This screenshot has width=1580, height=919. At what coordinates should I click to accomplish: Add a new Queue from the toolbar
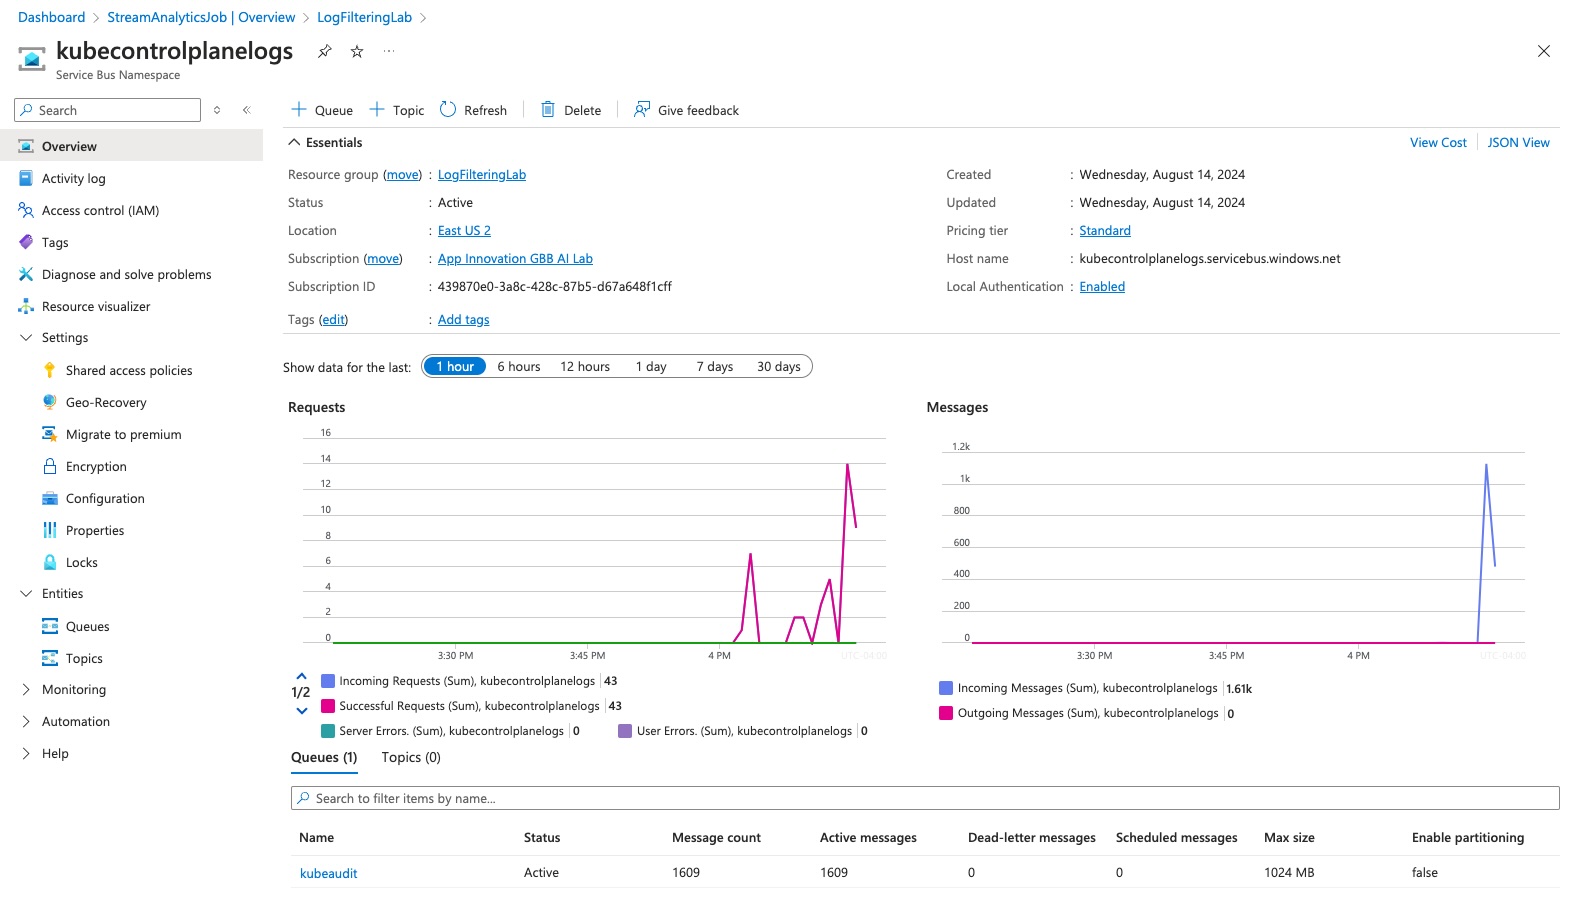(x=322, y=110)
